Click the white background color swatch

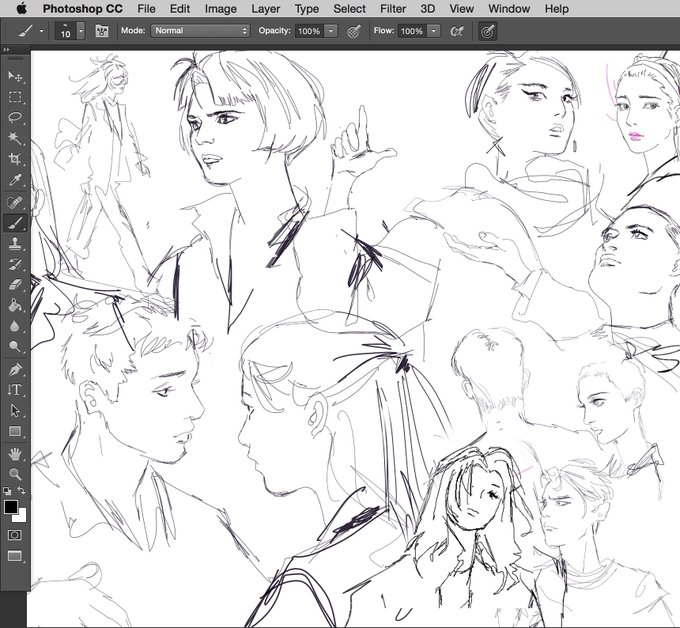[x=22, y=517]
